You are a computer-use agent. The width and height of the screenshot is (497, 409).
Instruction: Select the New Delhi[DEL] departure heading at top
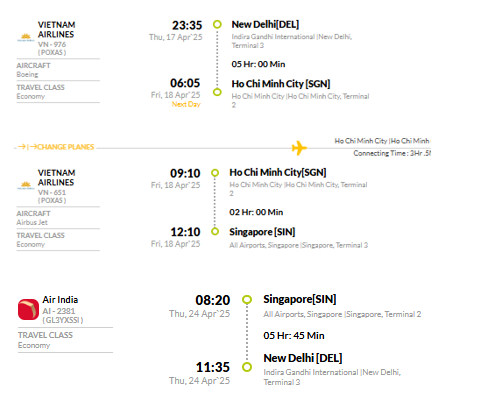click(265, 24)
